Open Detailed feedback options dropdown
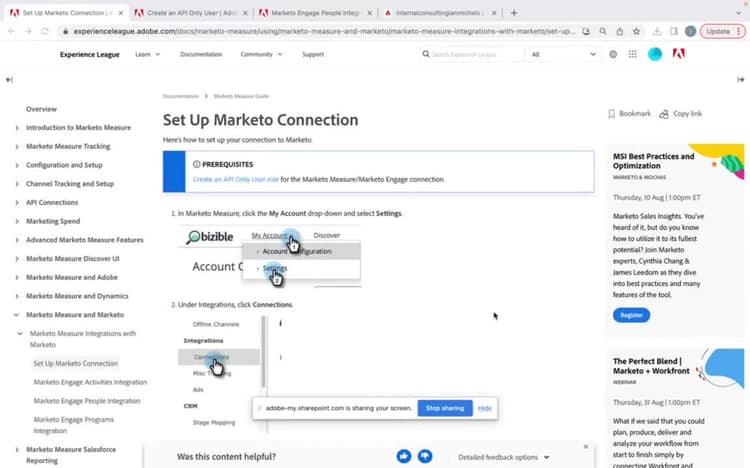Image resolution: width=750 pixels, height=468 pixels. [503, 457]
